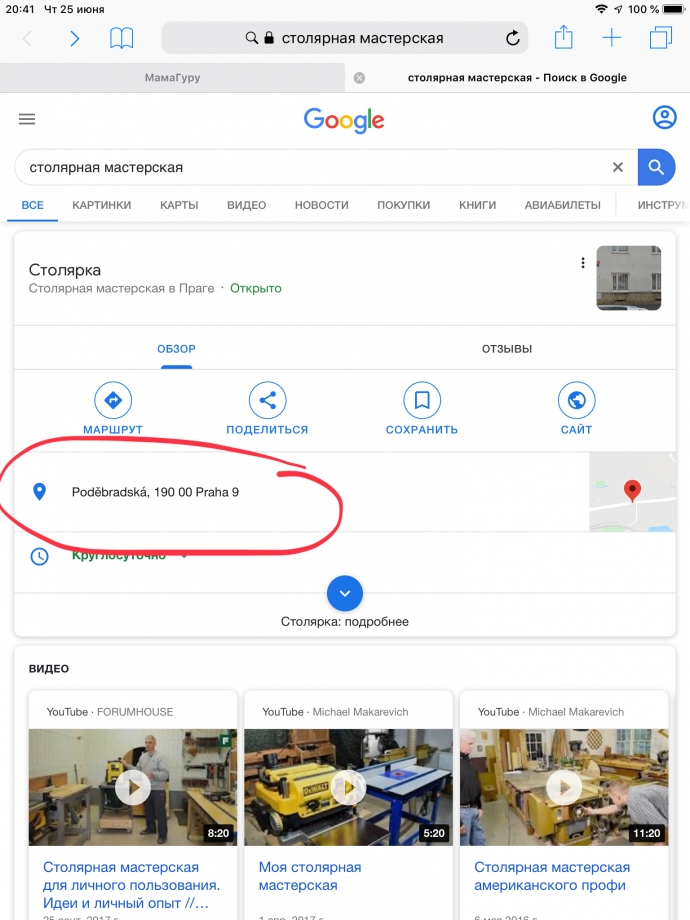
Task: Open the Google hamburger menu
Action: (27, 119)
